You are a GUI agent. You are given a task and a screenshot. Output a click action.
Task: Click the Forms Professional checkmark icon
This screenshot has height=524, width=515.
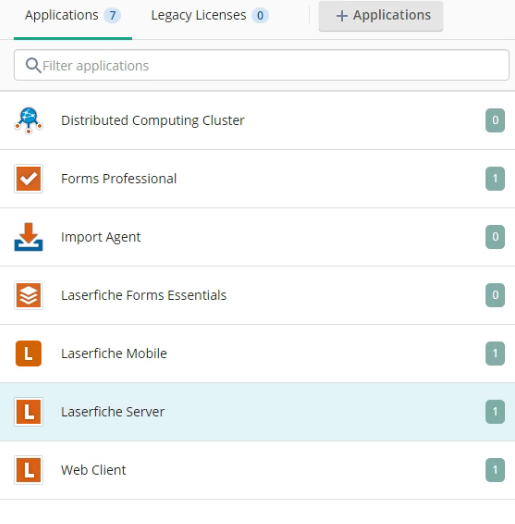pos(28,179)
